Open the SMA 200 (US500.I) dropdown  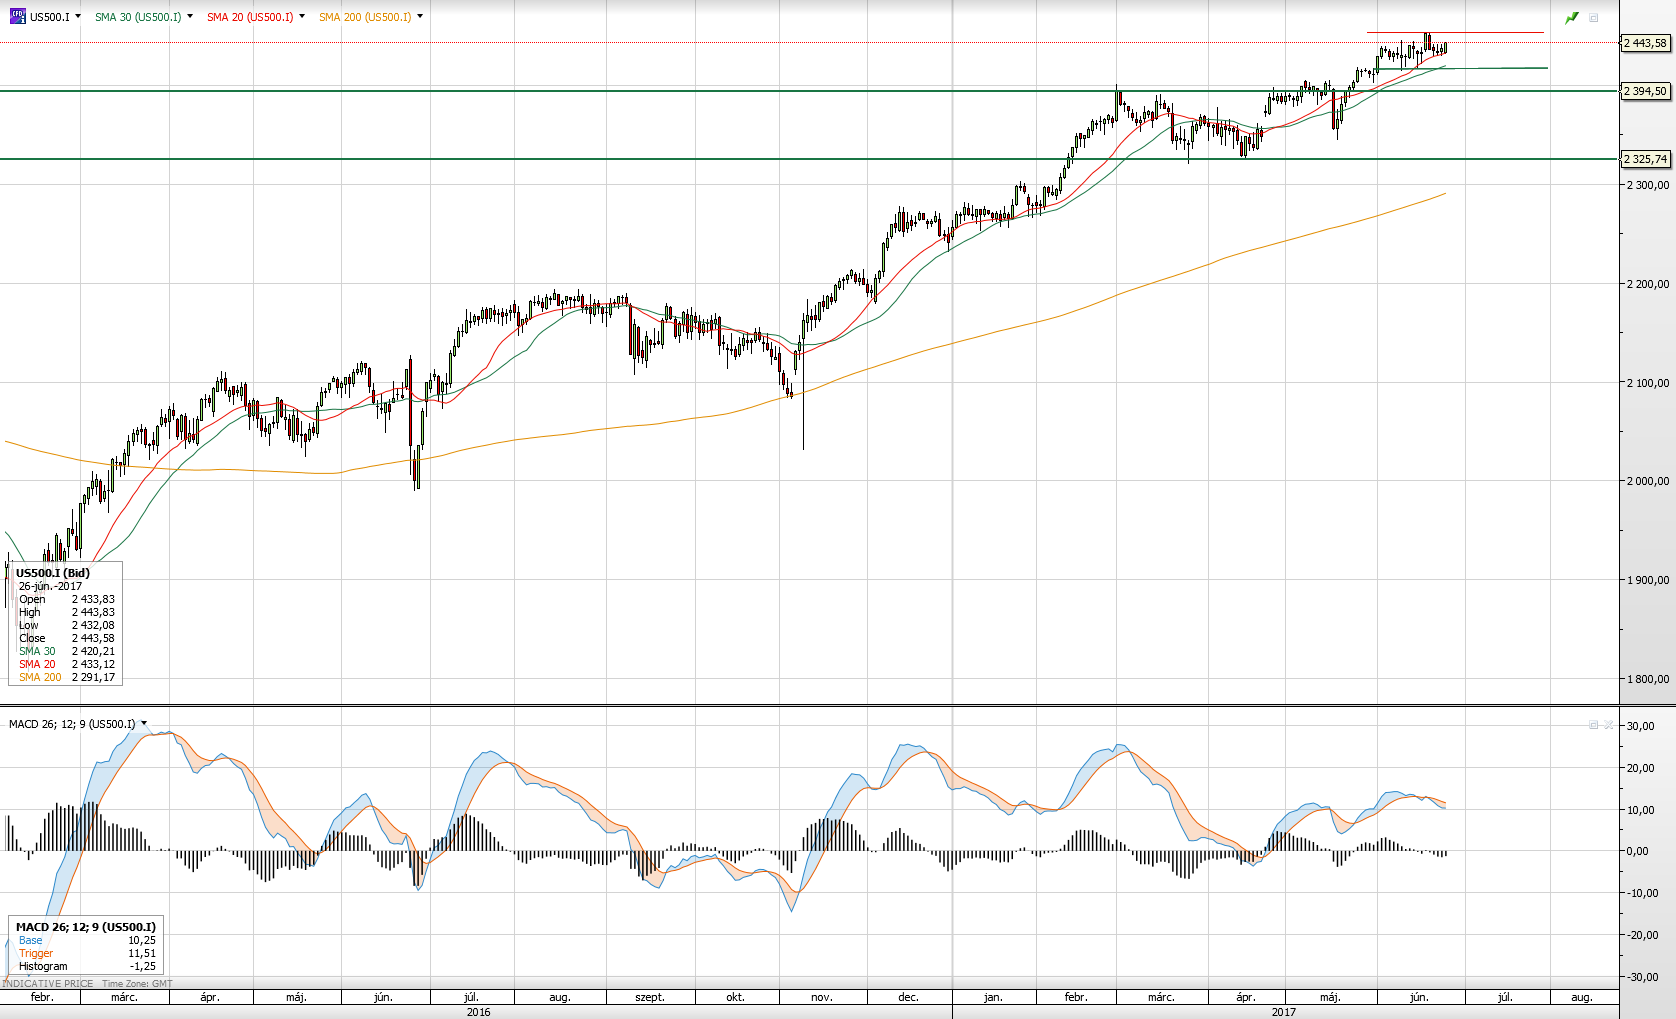point(420,16)
